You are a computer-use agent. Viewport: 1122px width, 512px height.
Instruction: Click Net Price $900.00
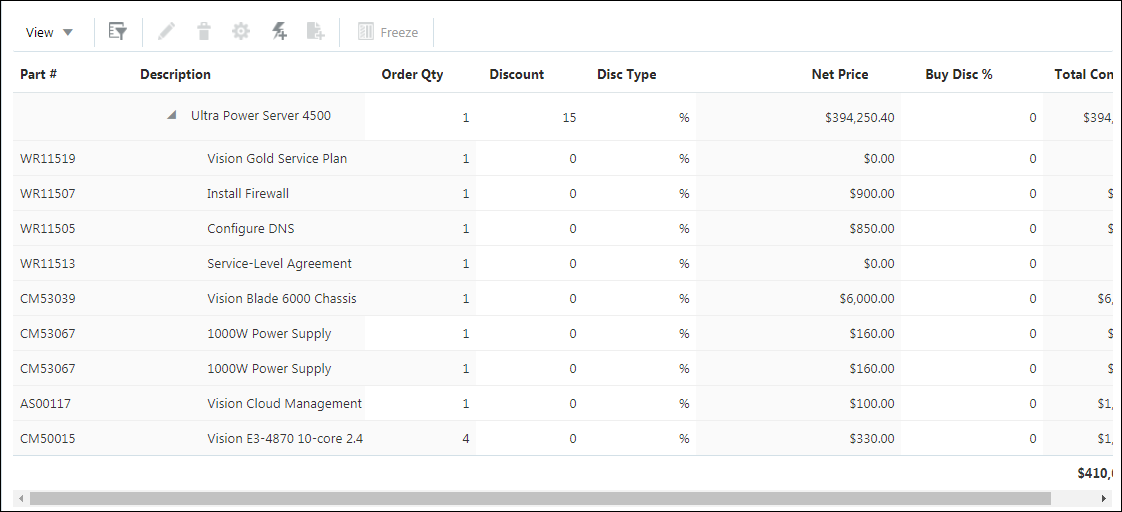coord(872,194)
